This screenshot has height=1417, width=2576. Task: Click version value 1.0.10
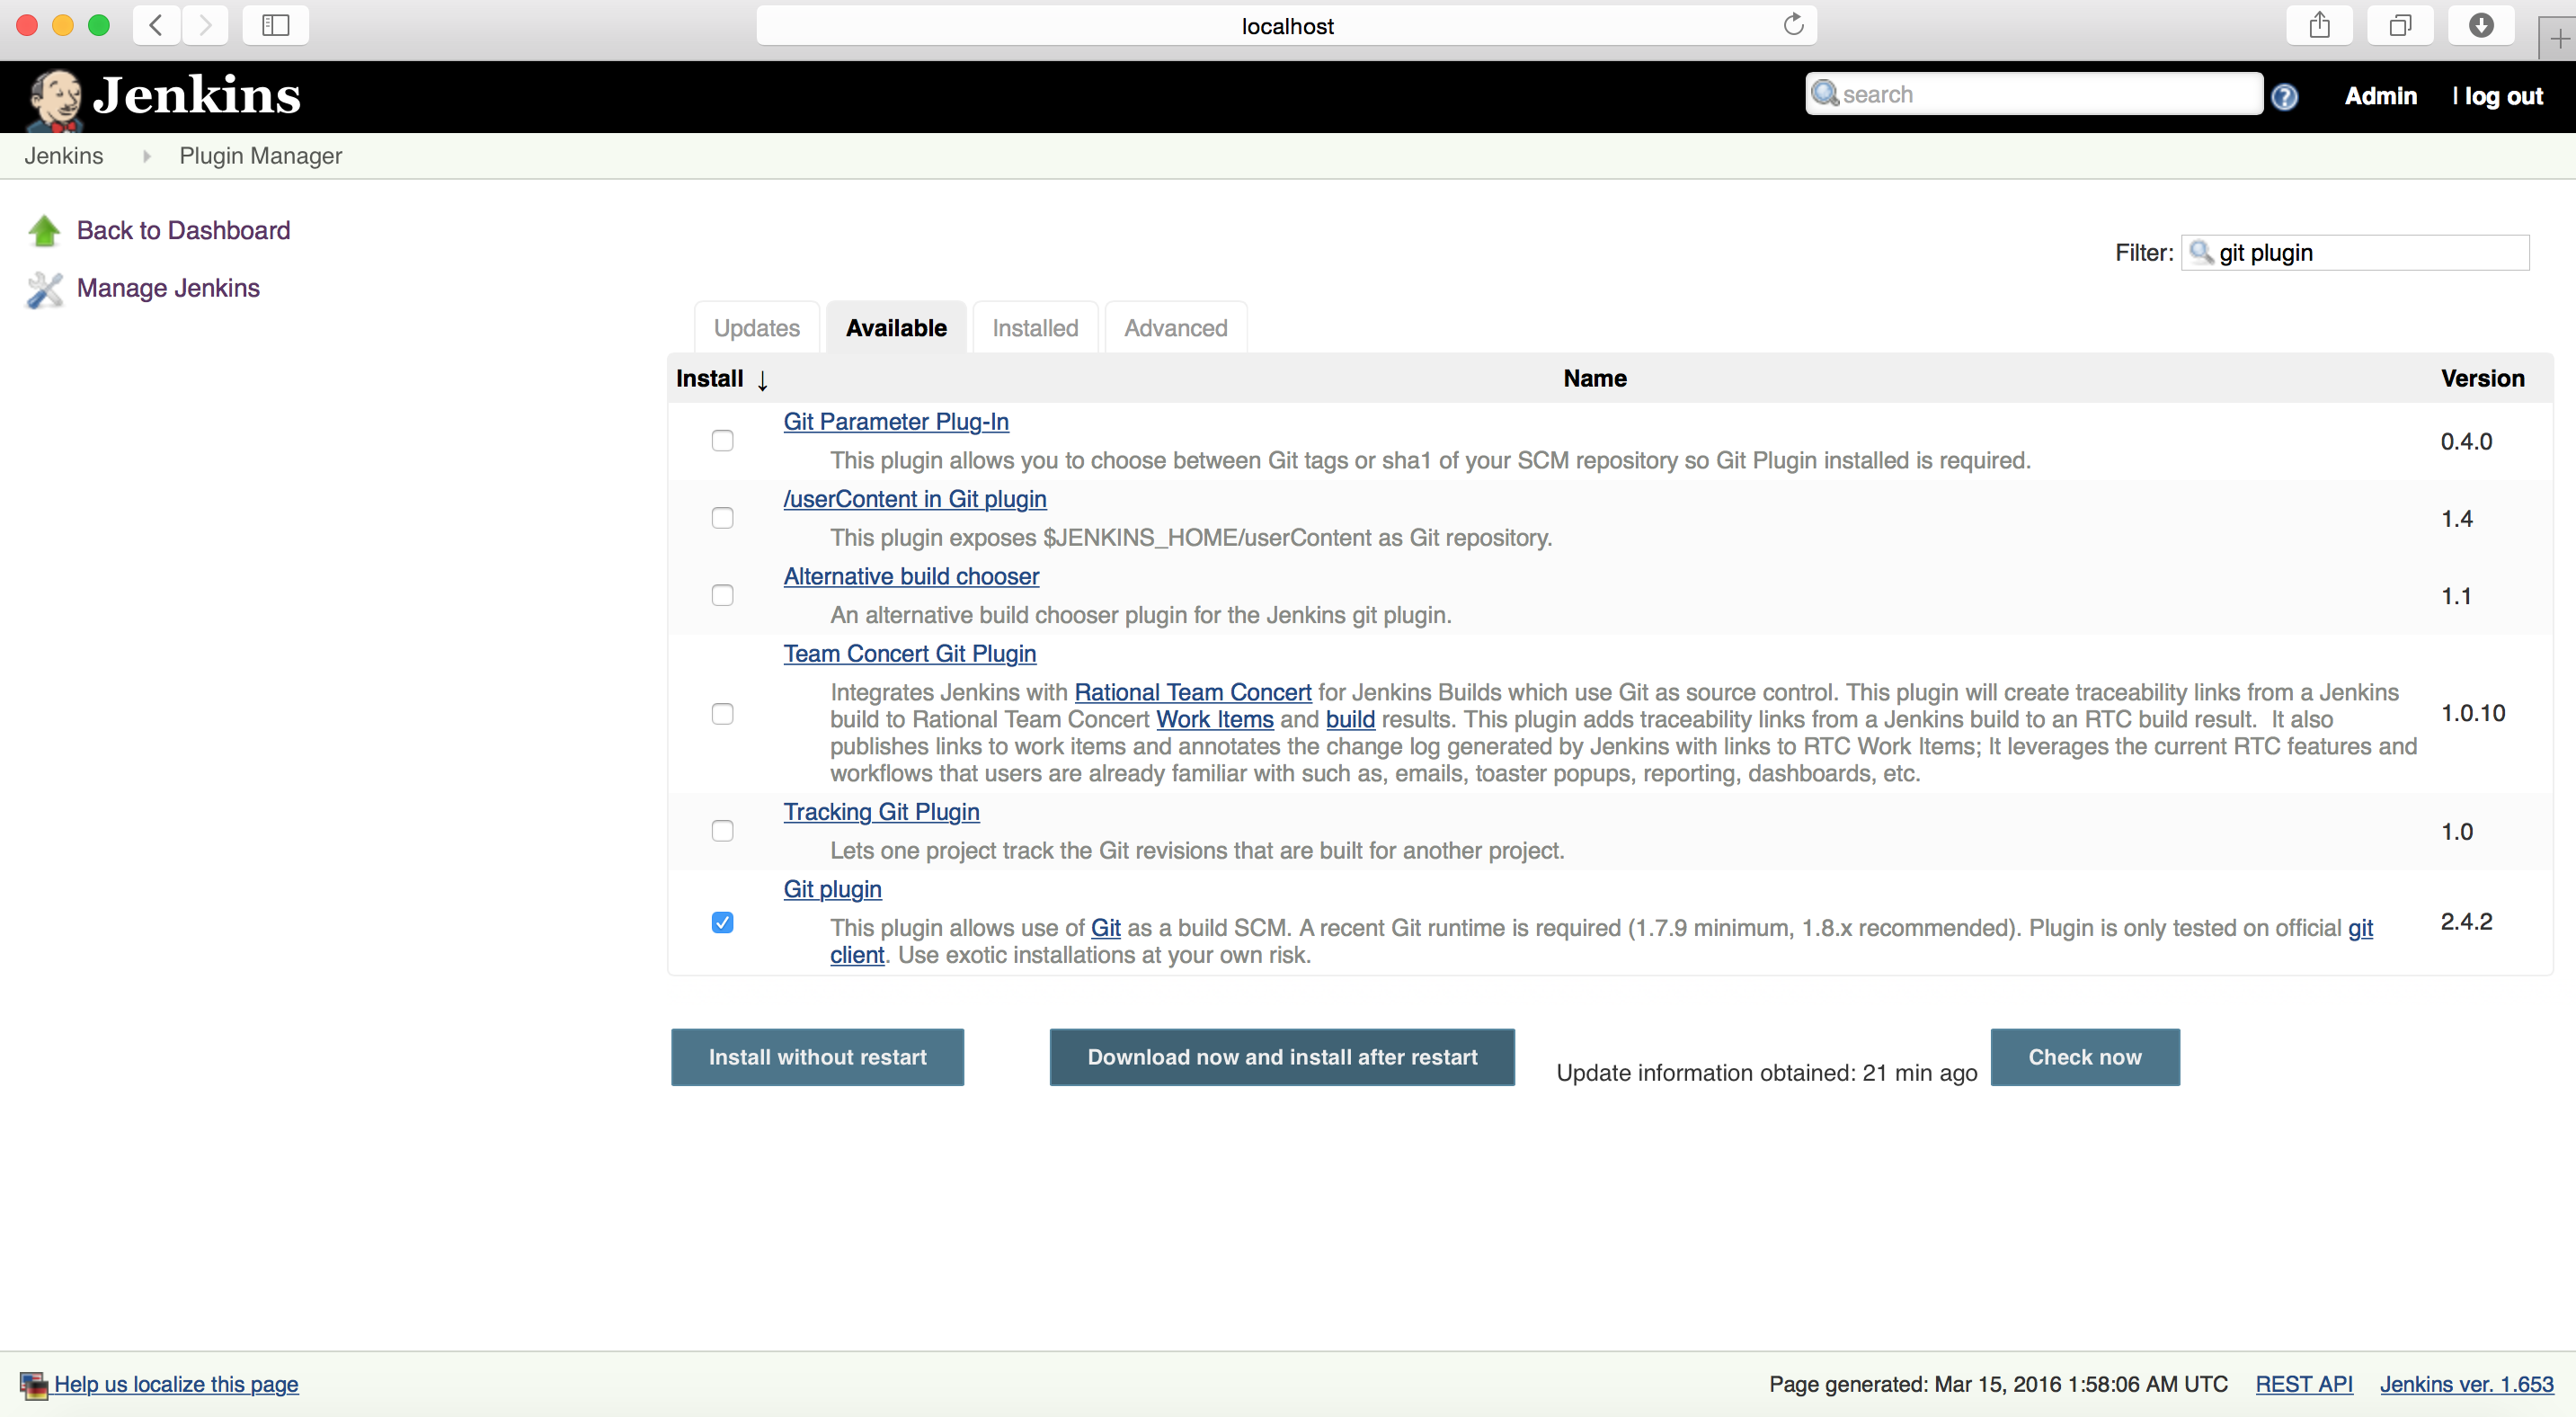tap(2472, 713)
